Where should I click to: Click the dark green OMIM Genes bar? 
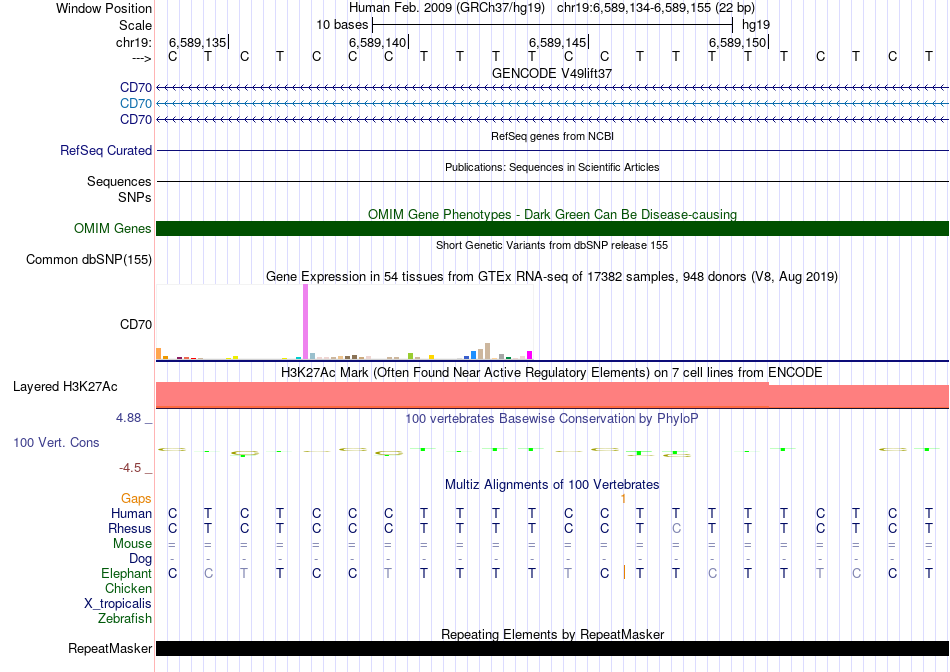tap(552, 229)
